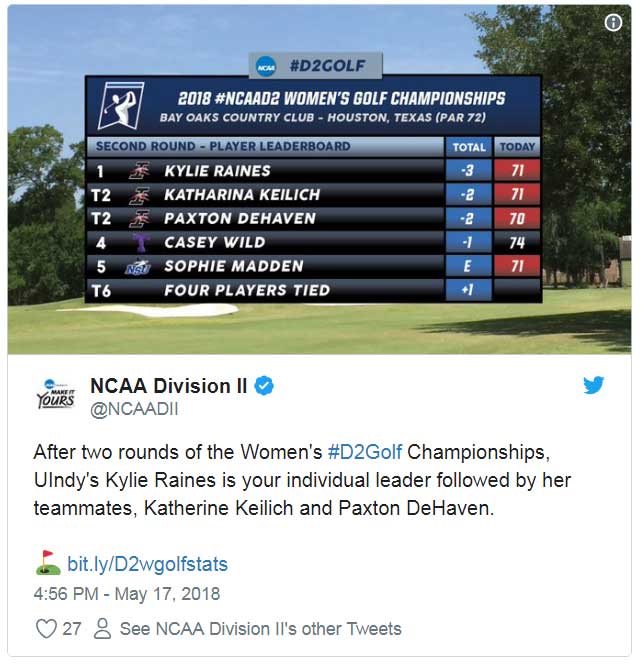Click the golf flag emoji icon
Viewport: 641px width, 665px height.
coord(48,564)
